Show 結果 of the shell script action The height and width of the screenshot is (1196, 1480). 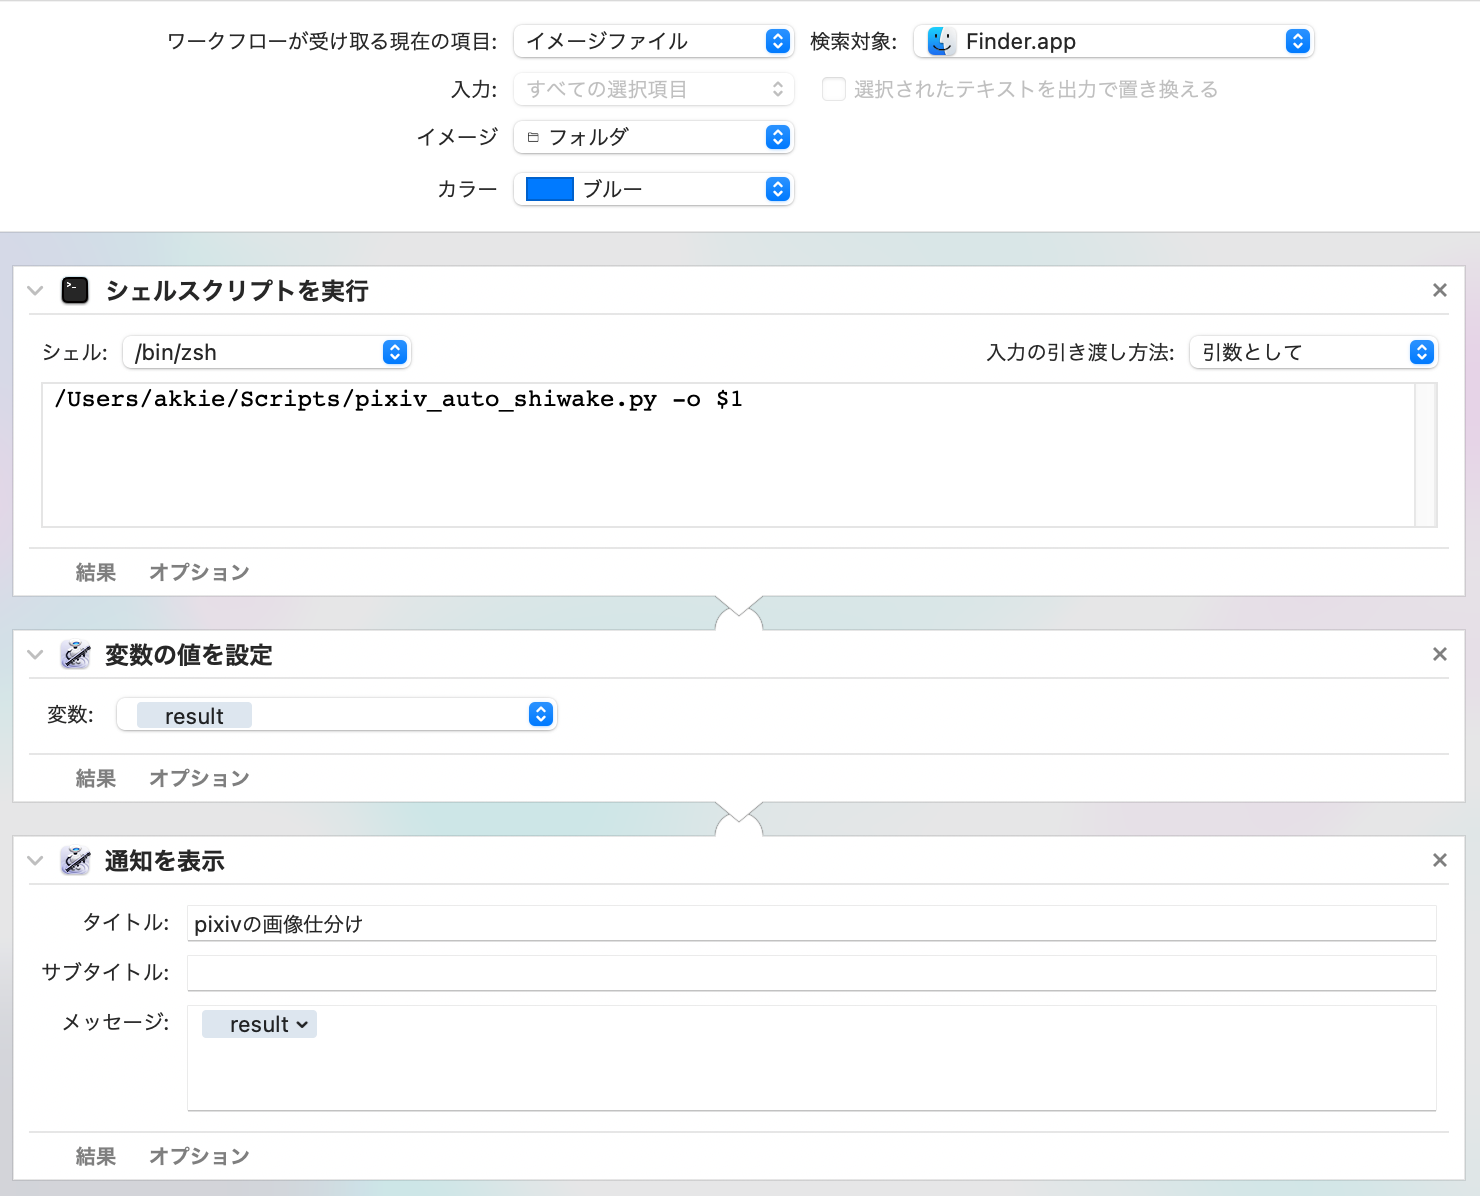pyautogui.click(x=96, y=572)
